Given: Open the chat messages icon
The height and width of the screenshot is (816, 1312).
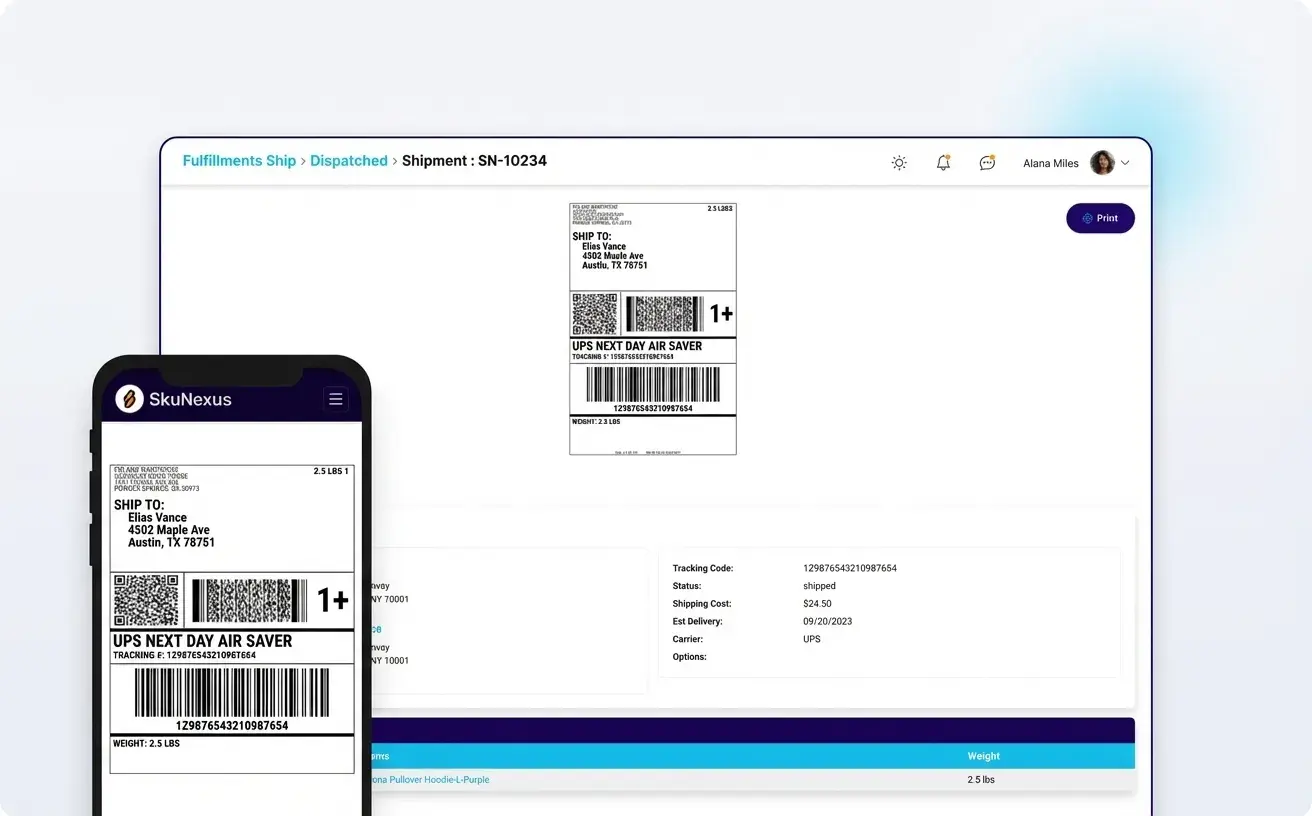Looking at the screenshot, I should [x=986, y=162].
